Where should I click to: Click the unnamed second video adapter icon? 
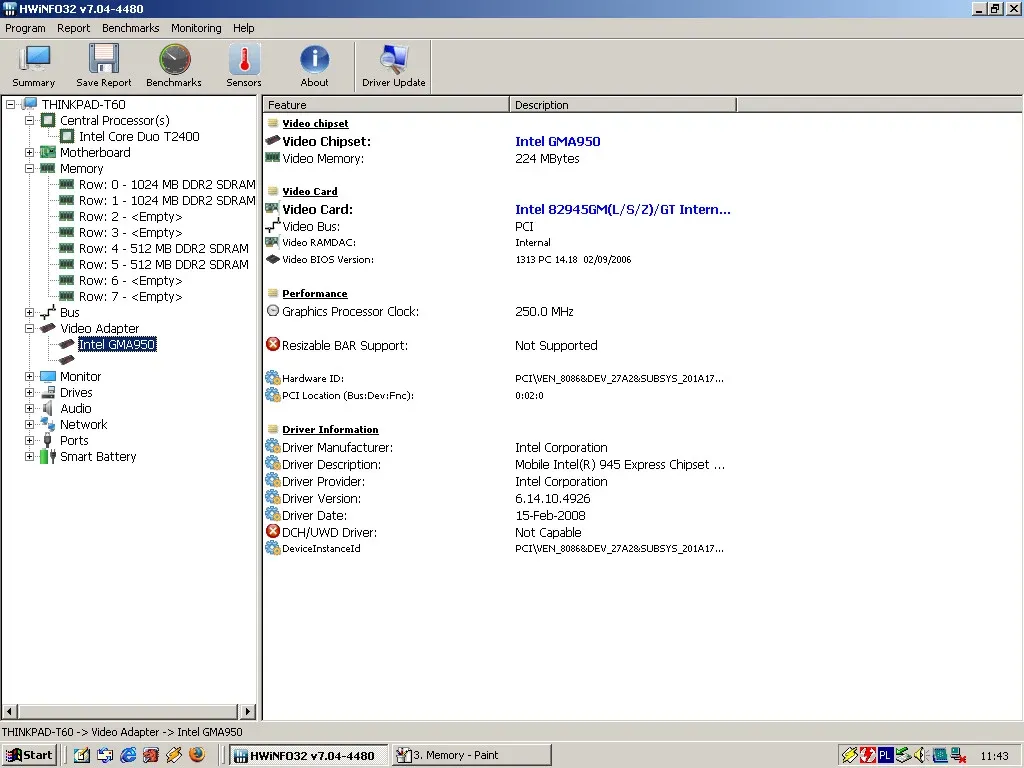pos(67,360)
